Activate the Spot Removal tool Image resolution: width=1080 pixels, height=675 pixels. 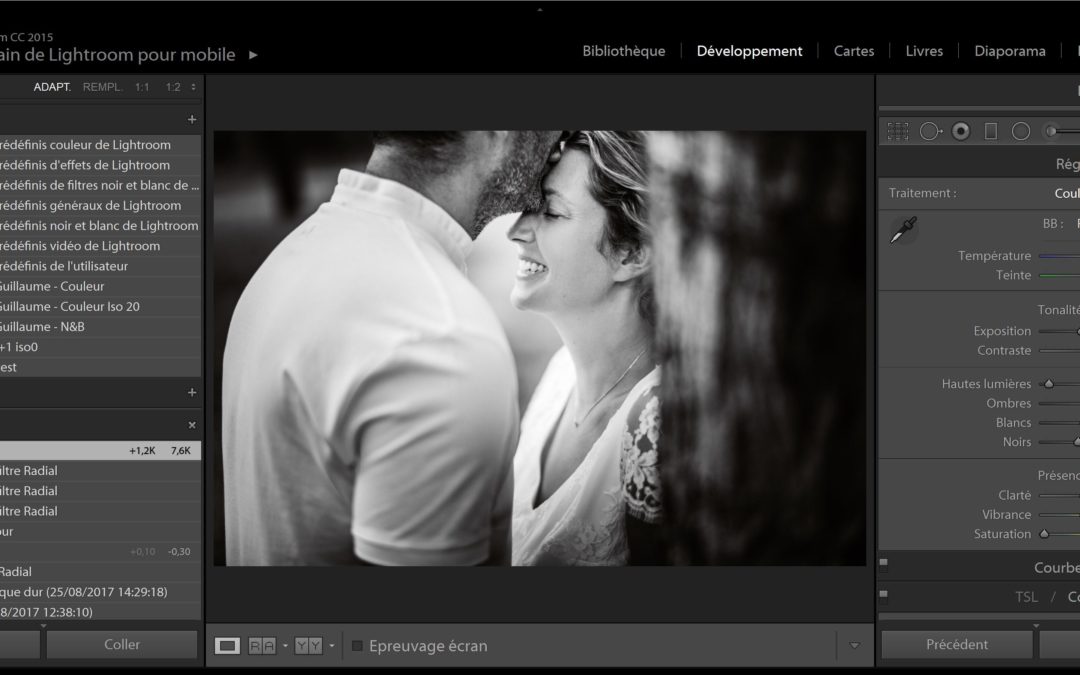(x=930, y=131)
